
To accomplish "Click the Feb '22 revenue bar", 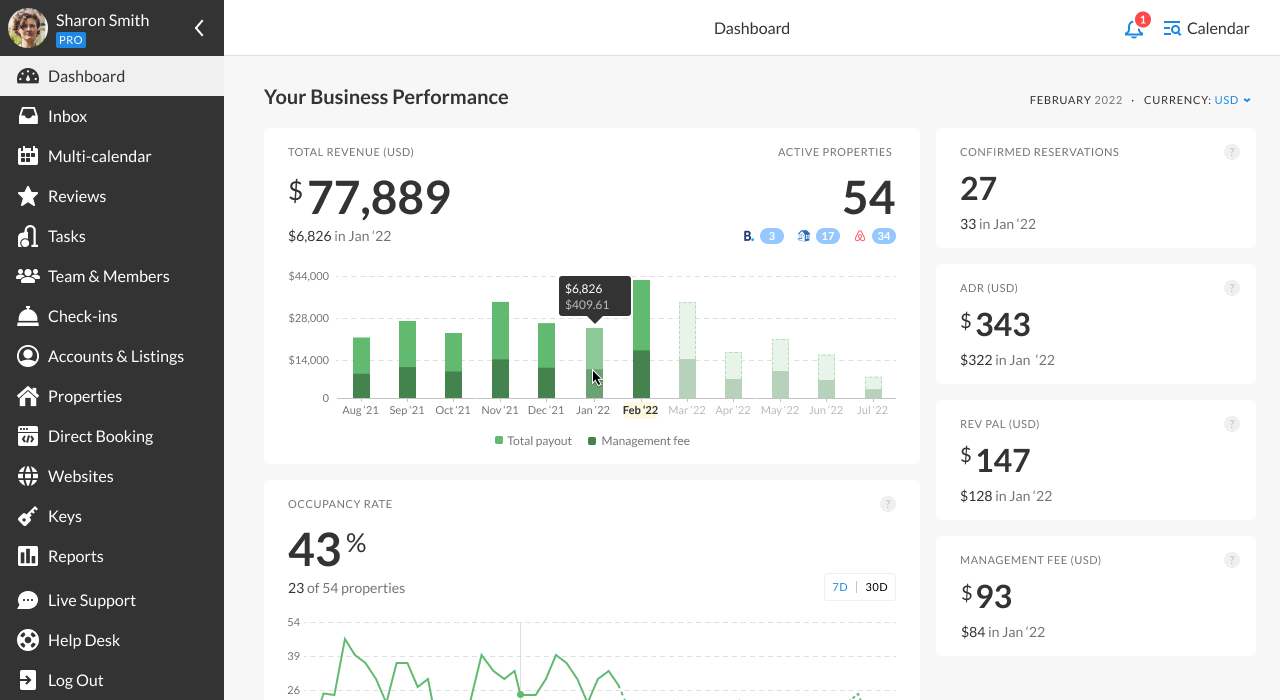I will coord(641,340).
